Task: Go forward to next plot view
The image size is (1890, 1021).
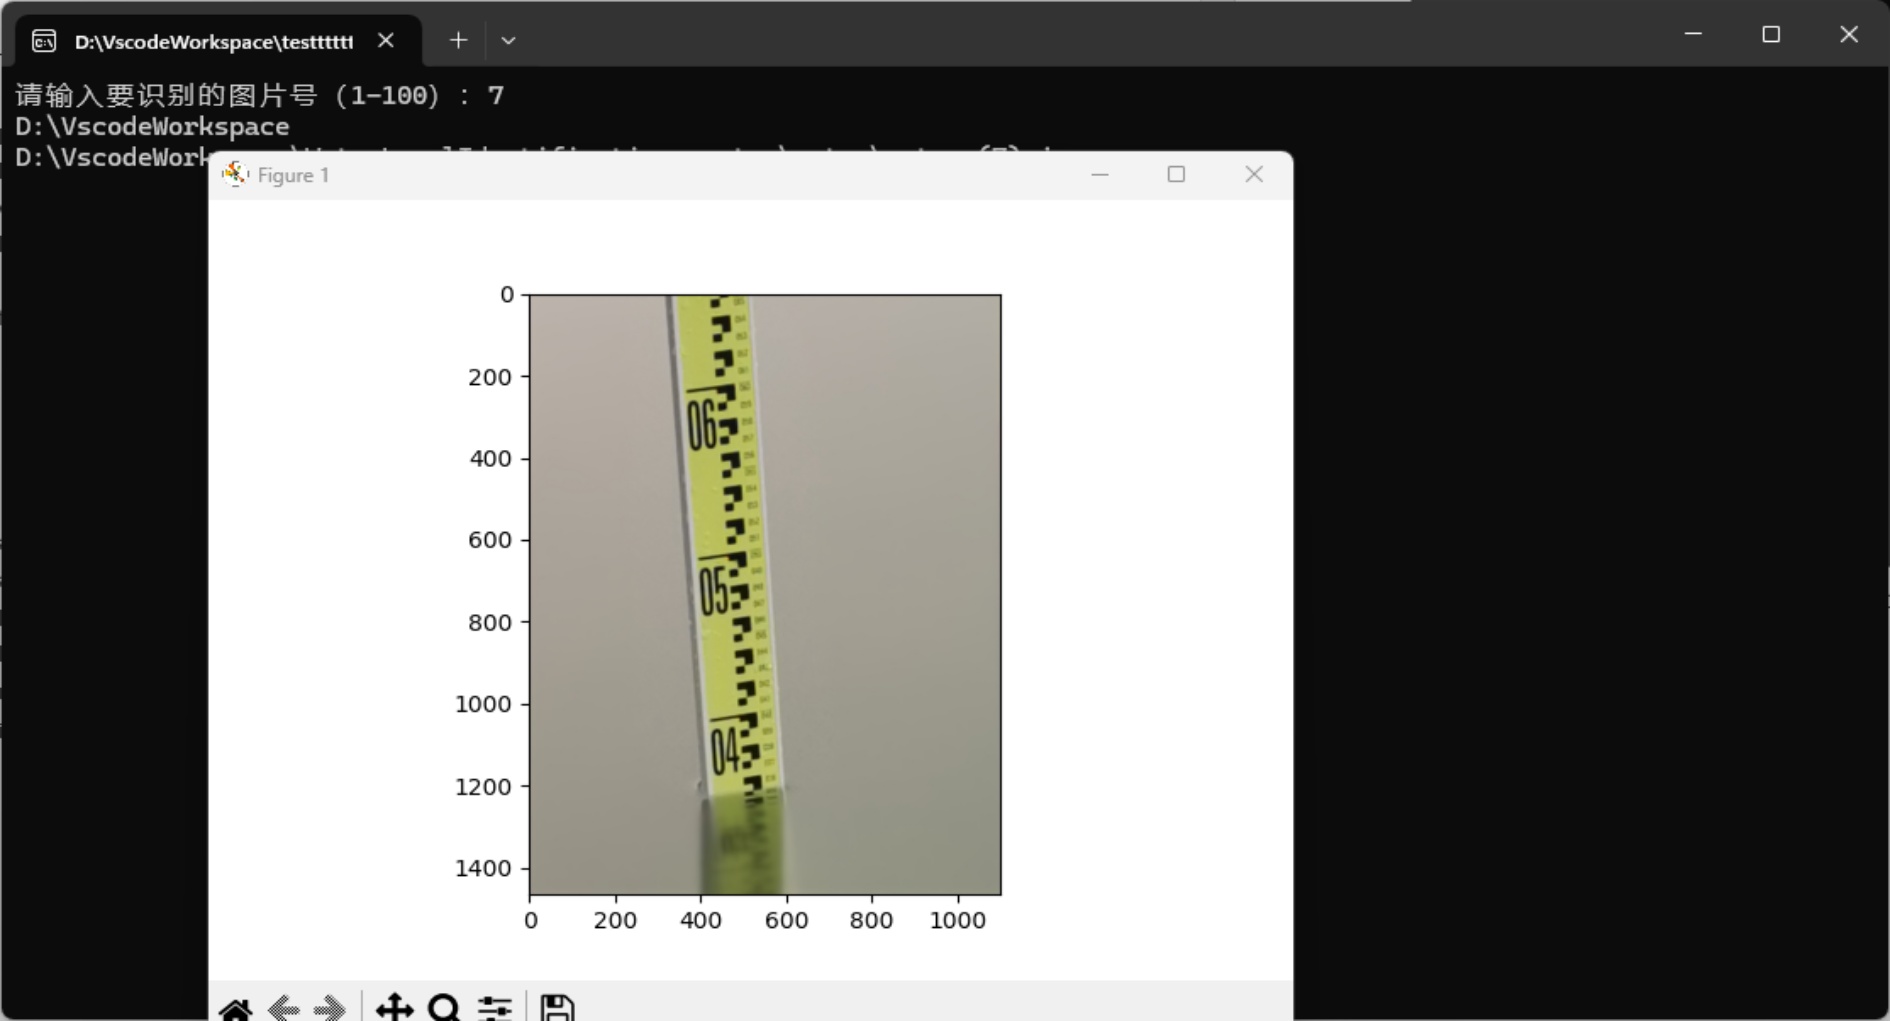Action: (x=329, y=1008)
